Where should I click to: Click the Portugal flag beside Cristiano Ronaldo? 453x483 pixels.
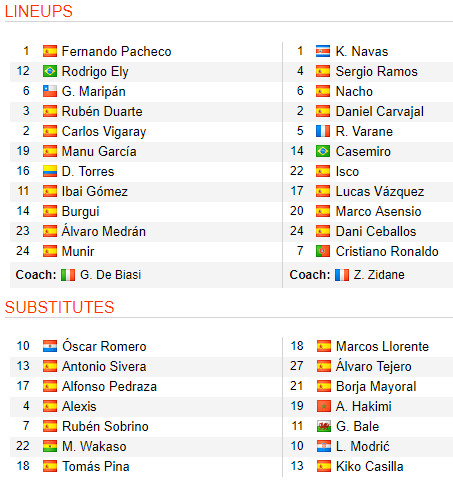[x=323, y=251]
